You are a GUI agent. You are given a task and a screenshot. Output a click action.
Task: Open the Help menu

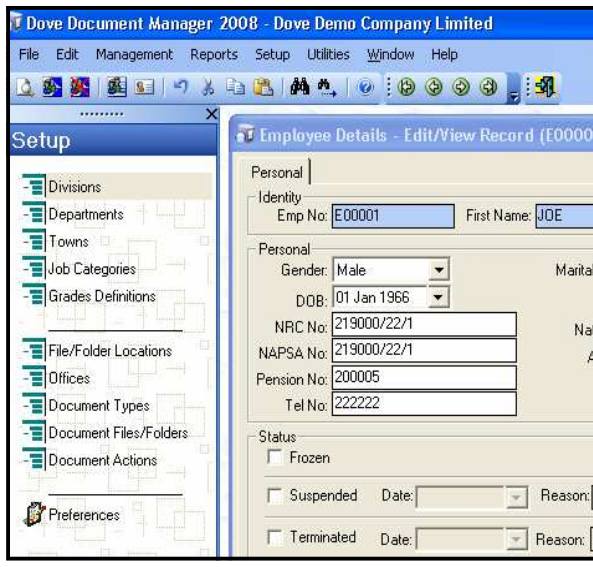tap(444, 54)
